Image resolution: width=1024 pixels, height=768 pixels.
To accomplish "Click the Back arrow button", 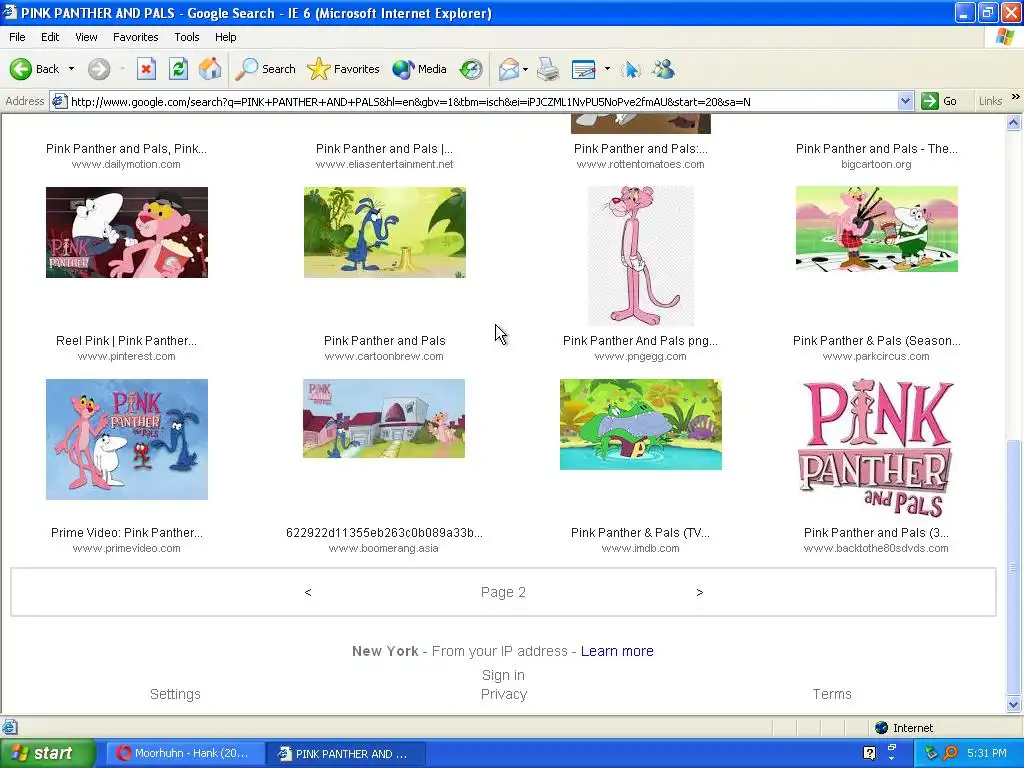I will click(34, 69).
